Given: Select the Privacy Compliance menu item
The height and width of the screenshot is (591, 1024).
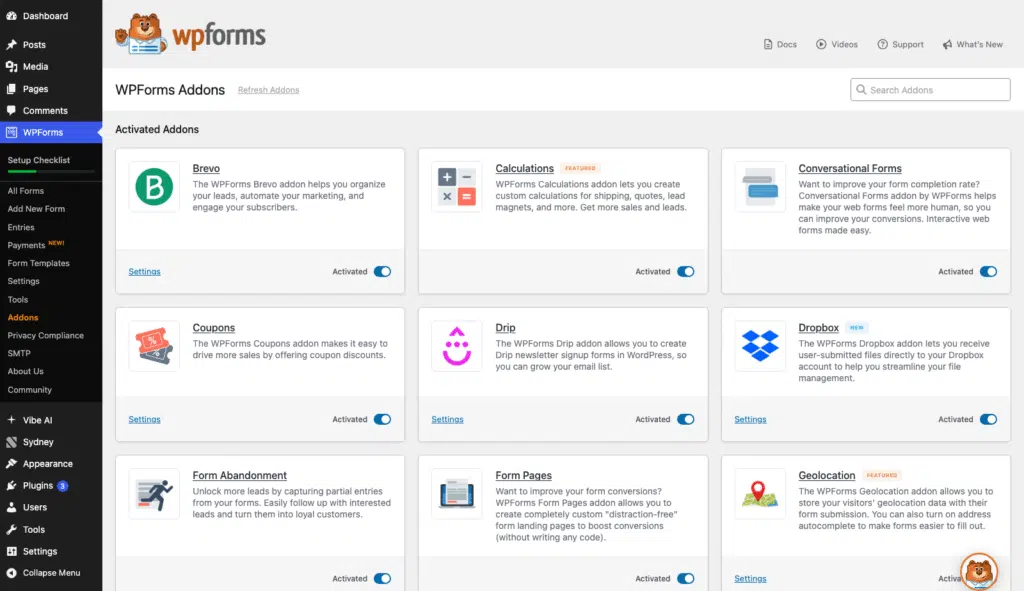Looking at the screenshot, I should (x=46, y=336).
